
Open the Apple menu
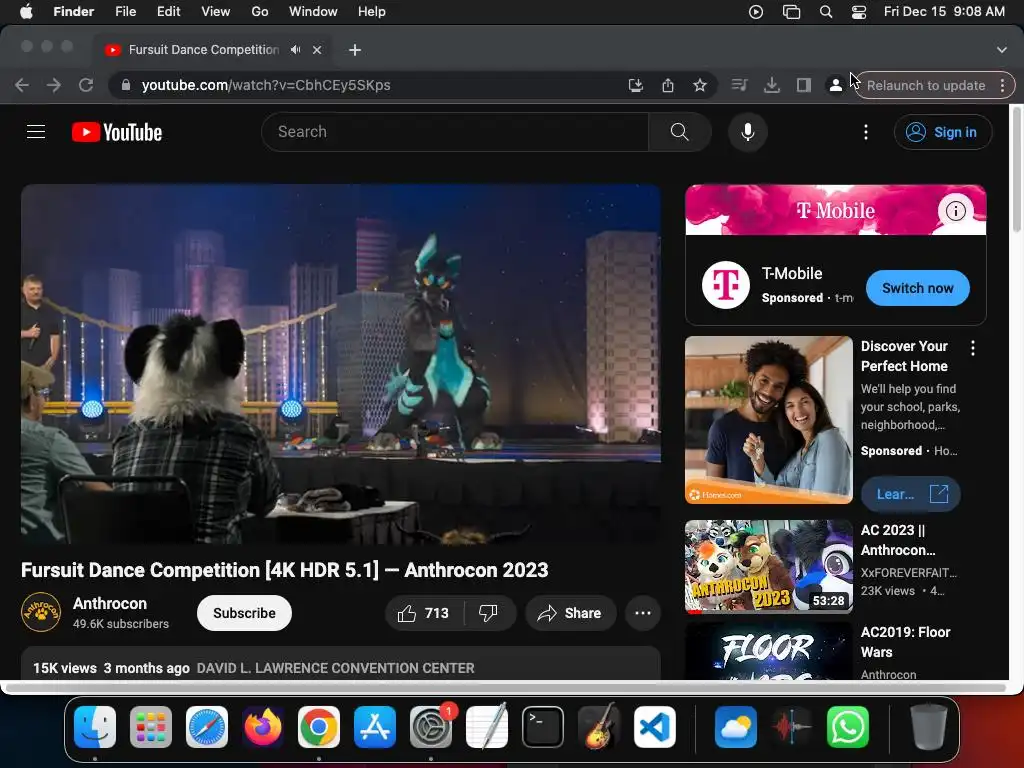(26, 12)
